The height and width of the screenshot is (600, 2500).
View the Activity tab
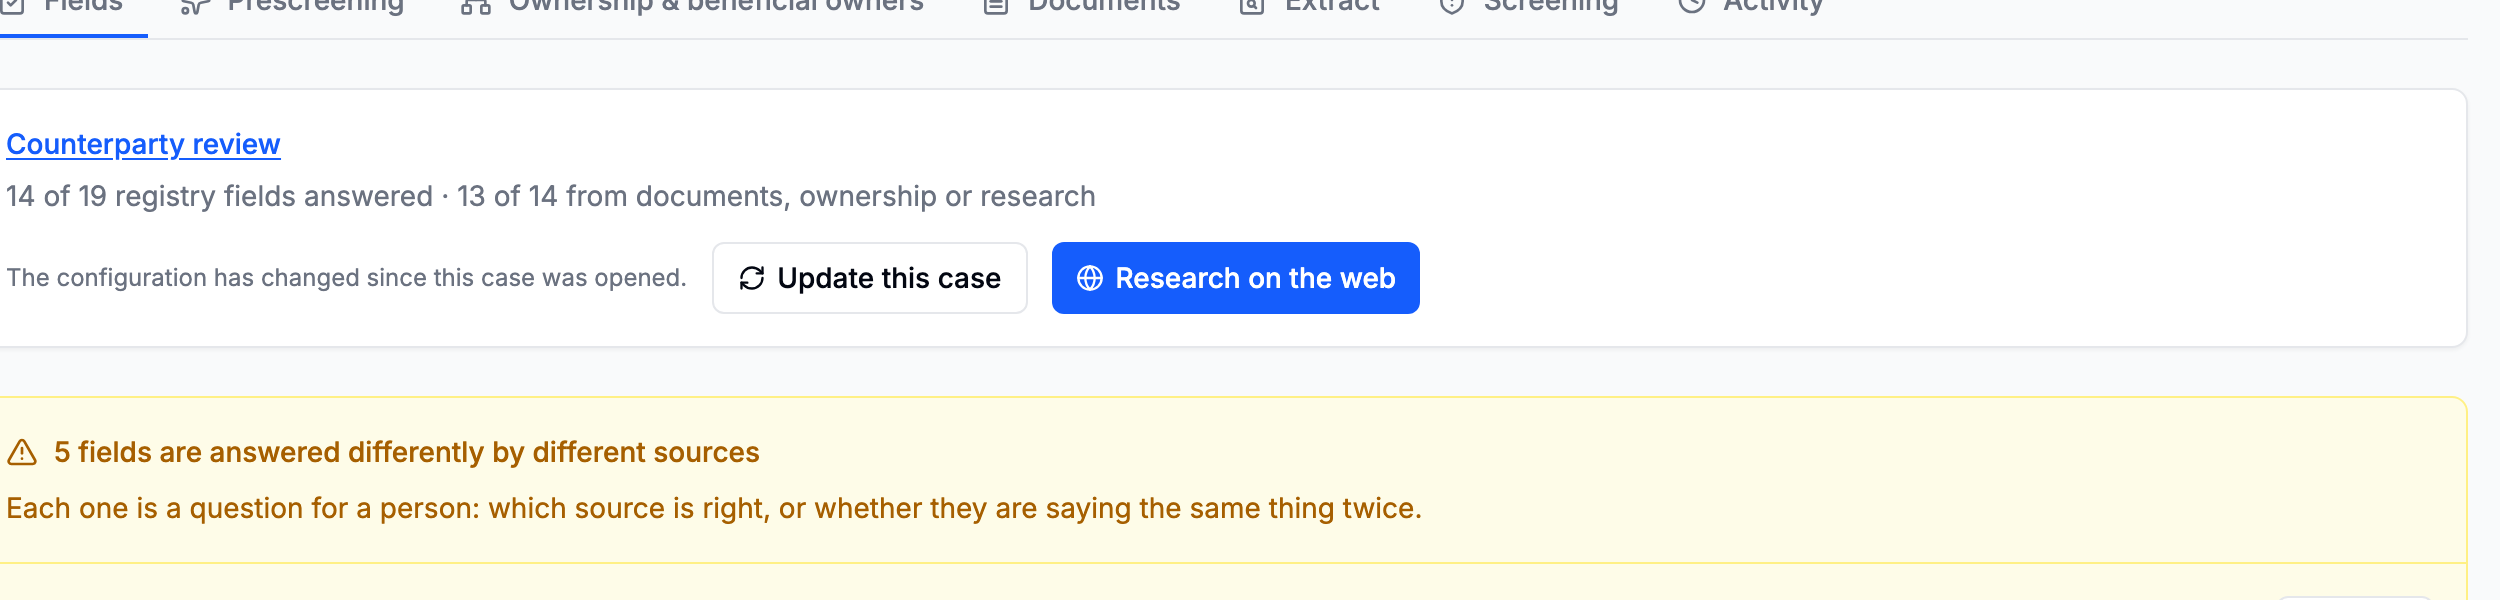point(1751,8)
